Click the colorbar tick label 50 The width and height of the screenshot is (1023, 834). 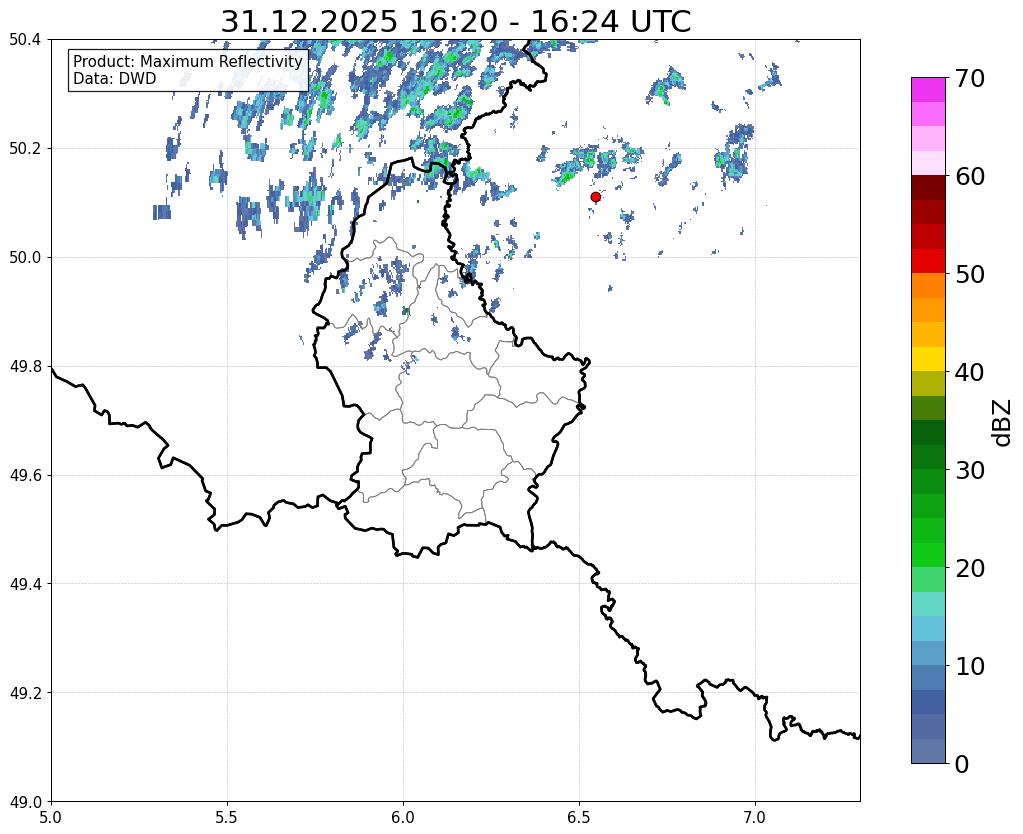[970, 274]
